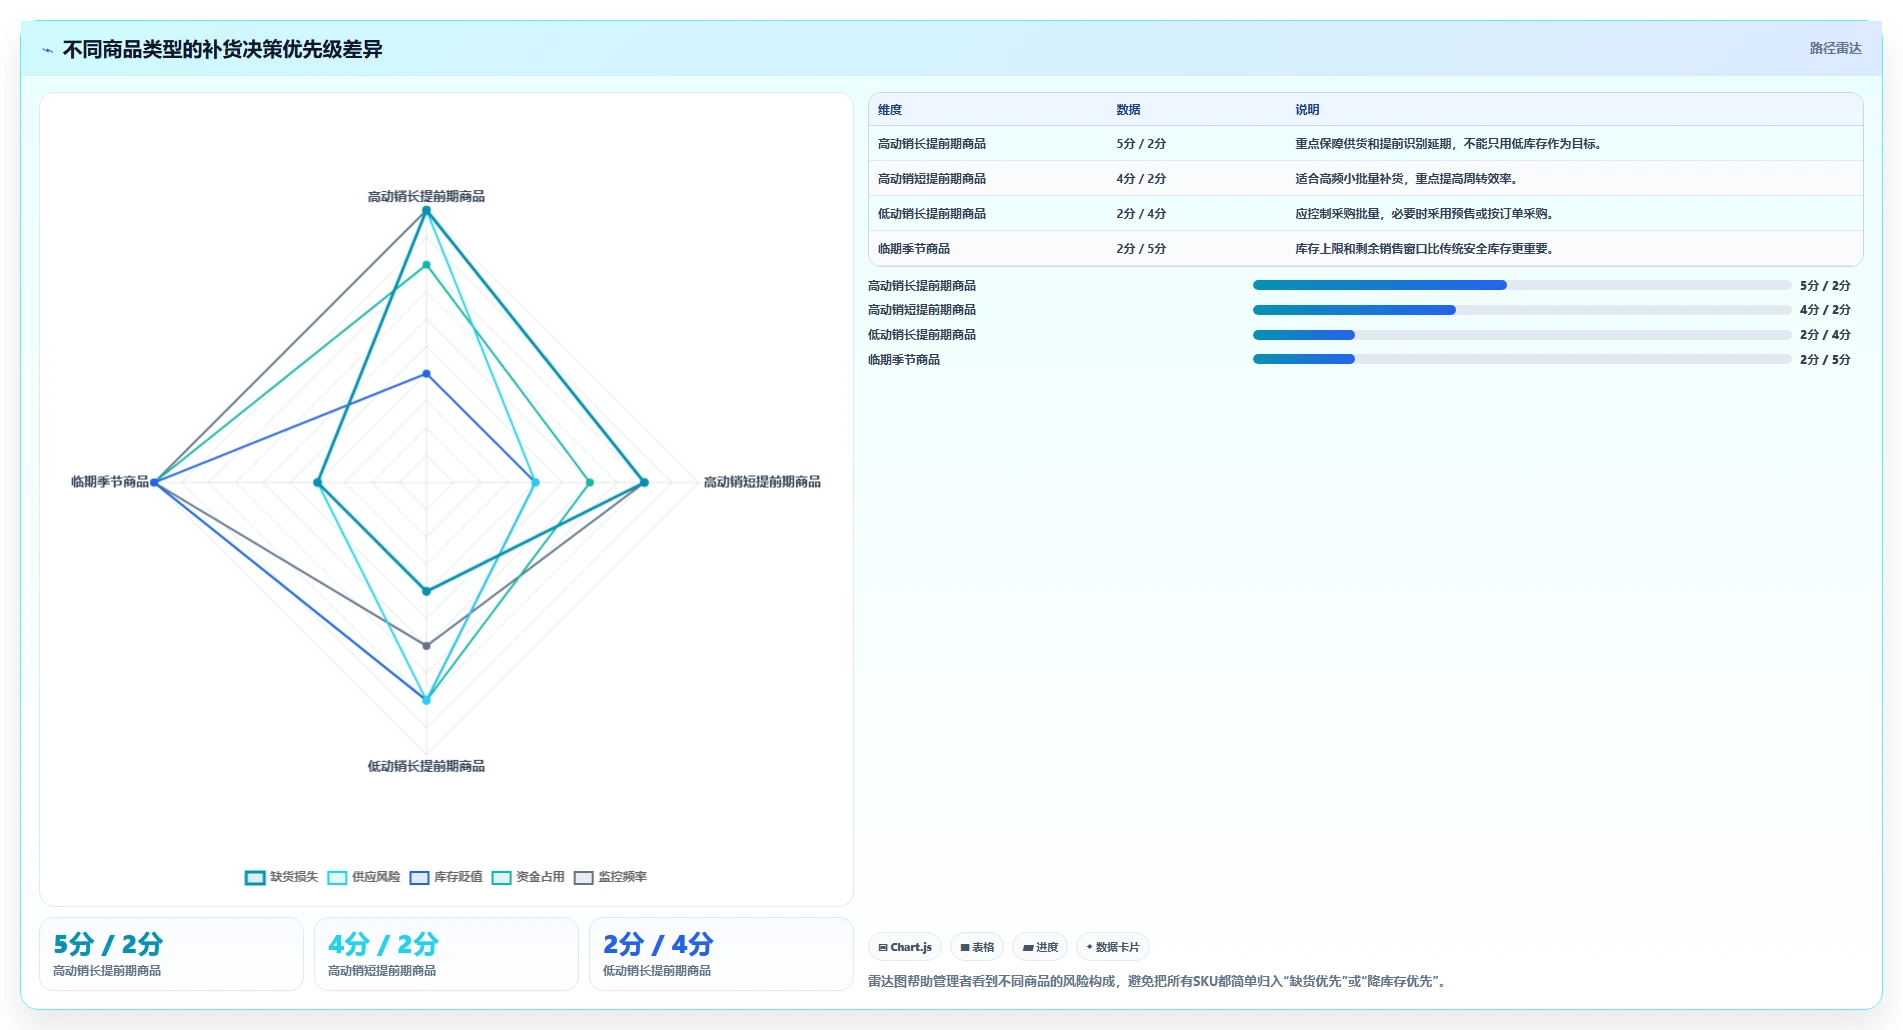1903x1030 pixels.
Task: Click the 低动销长提前期商品 progress bar
Action: [x=1522, y=335]
